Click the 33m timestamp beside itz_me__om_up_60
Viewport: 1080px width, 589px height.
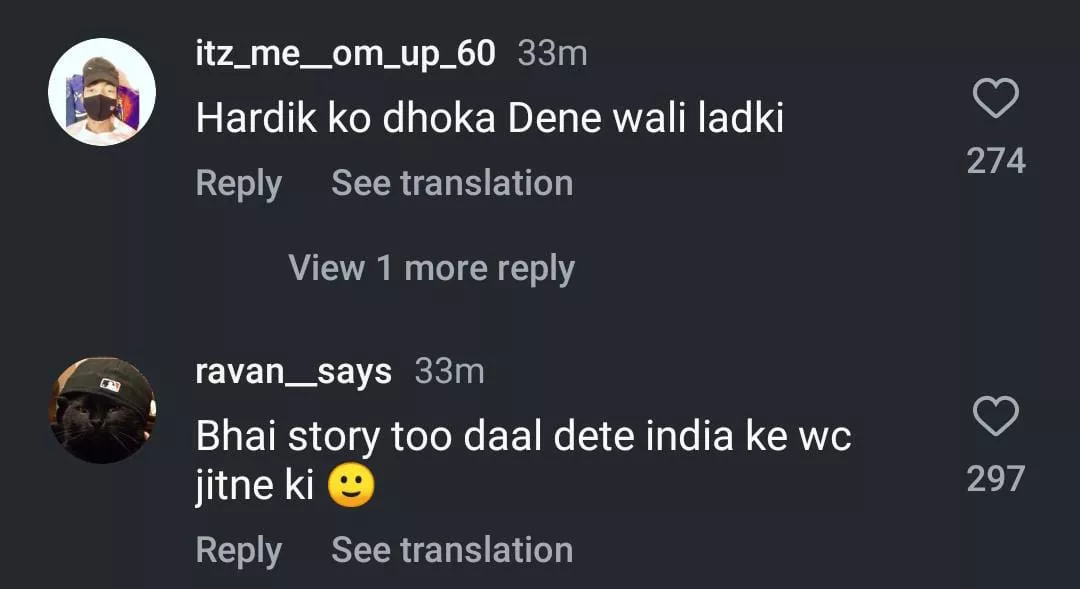coord(552,54)
